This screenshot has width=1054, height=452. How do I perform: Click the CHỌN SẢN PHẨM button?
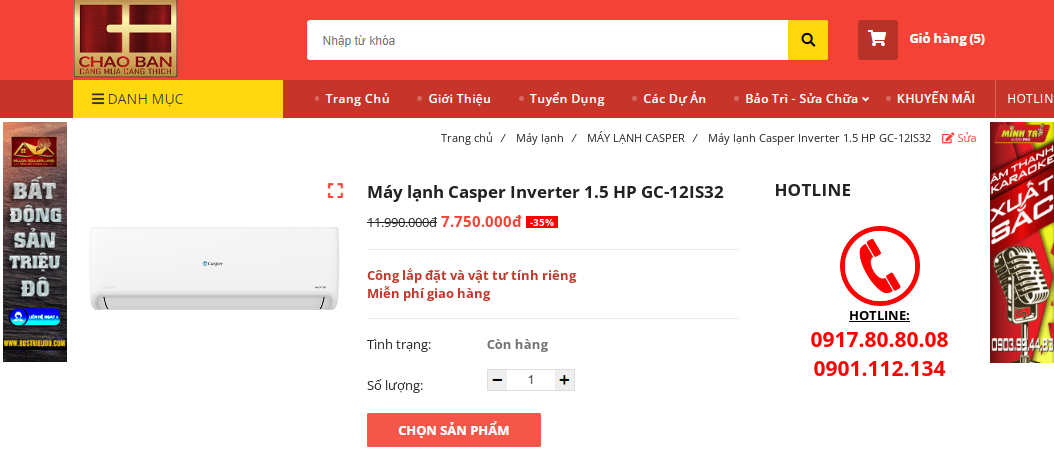[454, 430]
